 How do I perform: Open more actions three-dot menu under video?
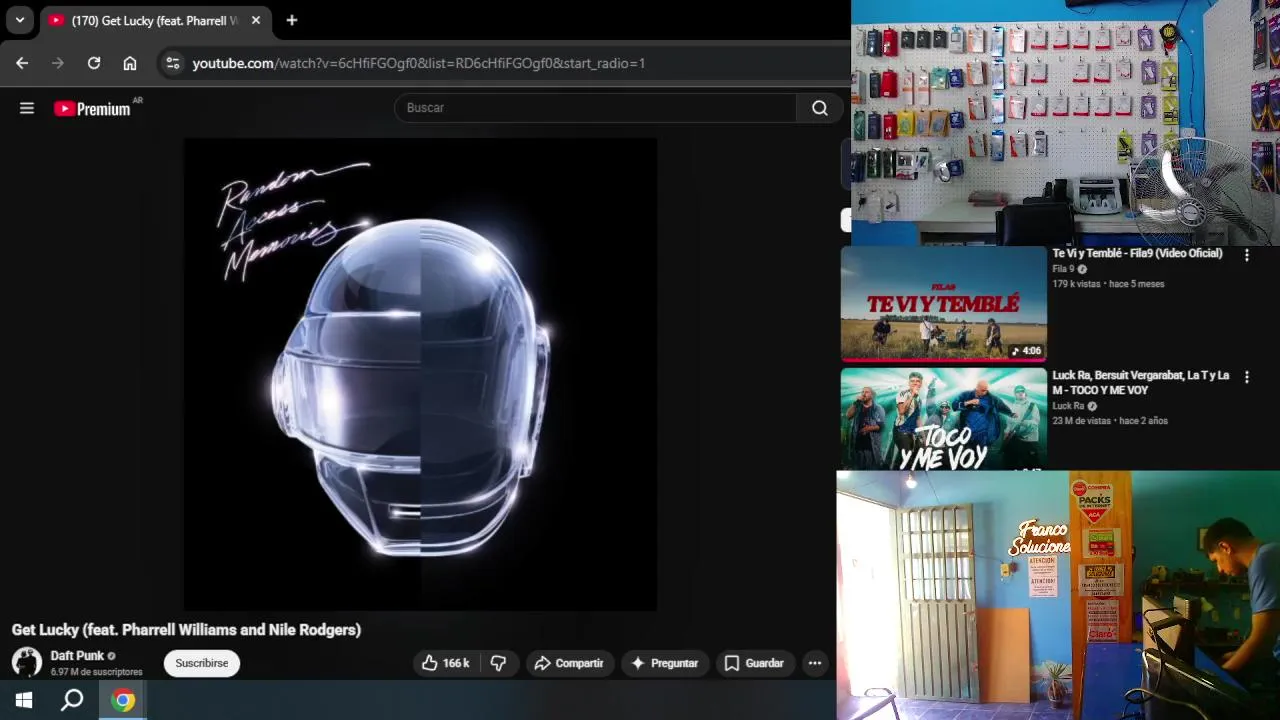[x=815, y=663]
